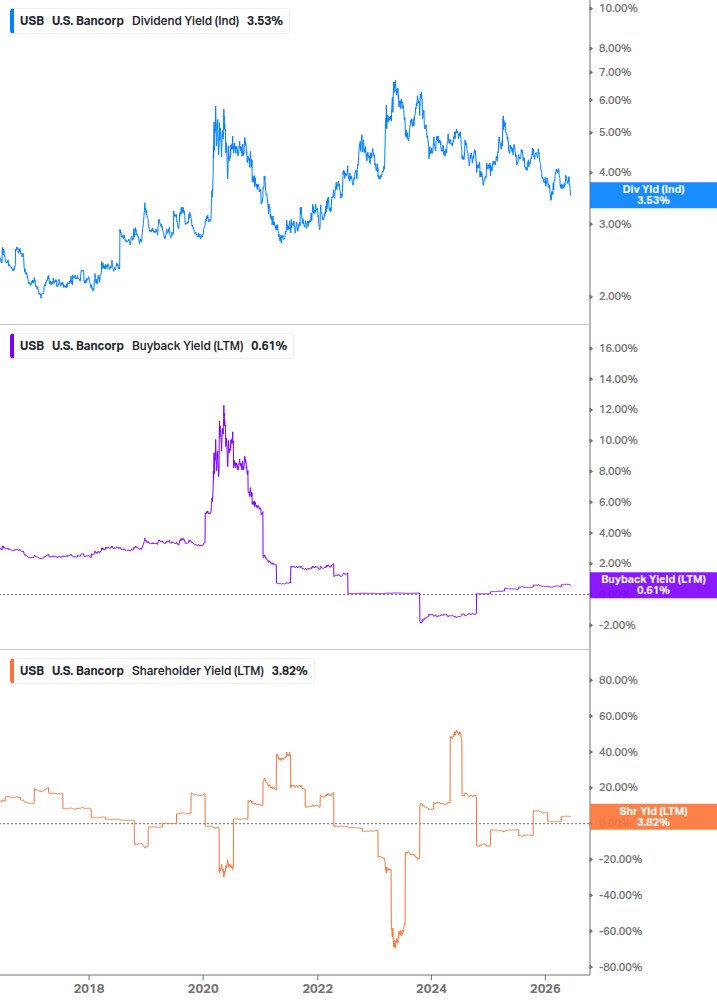717x1005 pixels.
Task: Click the -2.00% tick on the buyback yield axis
Action: pyautogui.click(x=617, y=625)
